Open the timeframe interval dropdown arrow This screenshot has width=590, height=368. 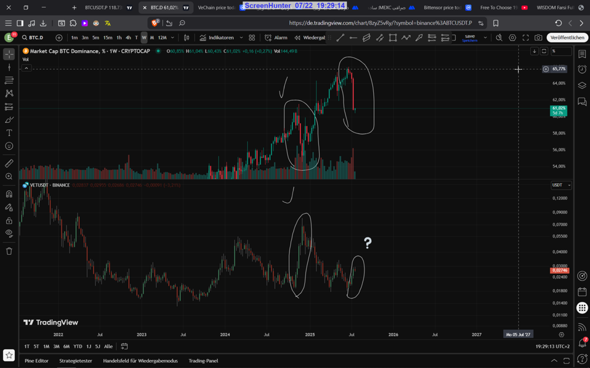point(173,38)
